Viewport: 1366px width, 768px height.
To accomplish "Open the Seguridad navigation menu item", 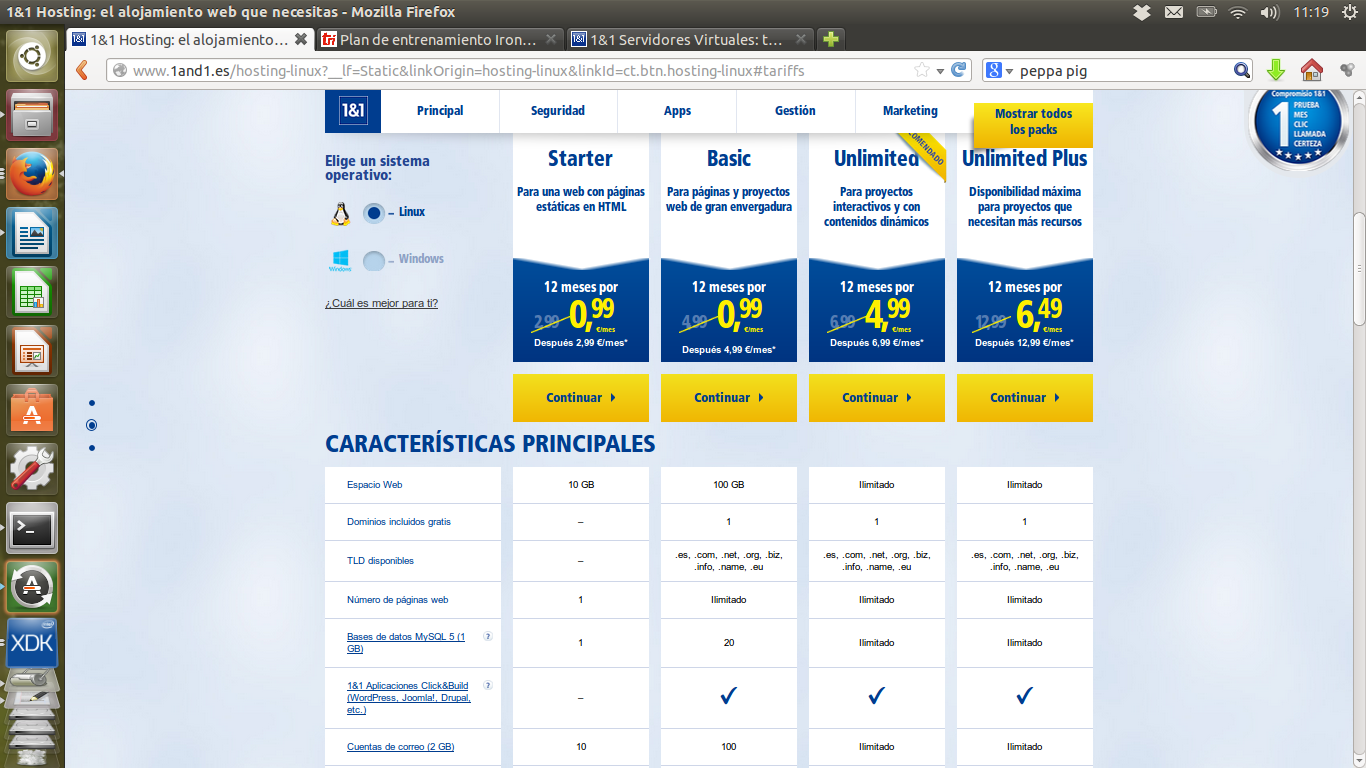I will (557, 111).
